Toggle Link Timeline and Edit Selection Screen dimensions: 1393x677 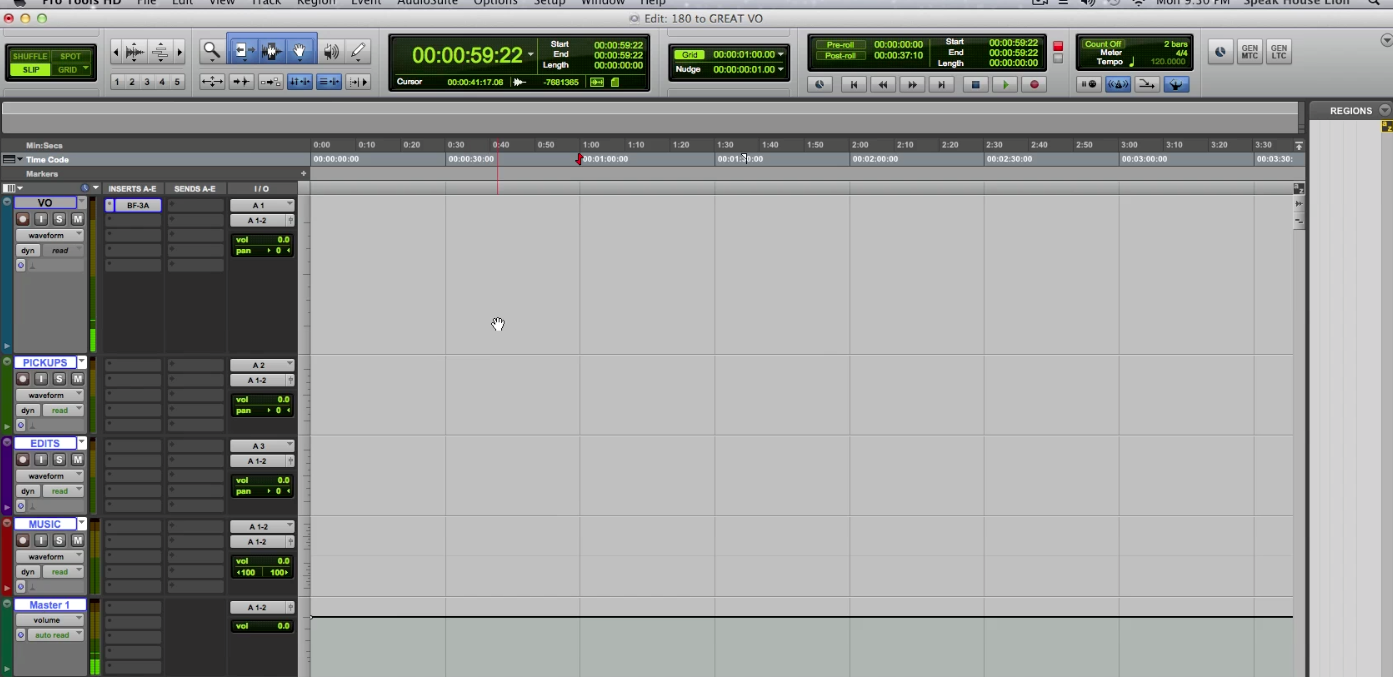coord(299,82)
